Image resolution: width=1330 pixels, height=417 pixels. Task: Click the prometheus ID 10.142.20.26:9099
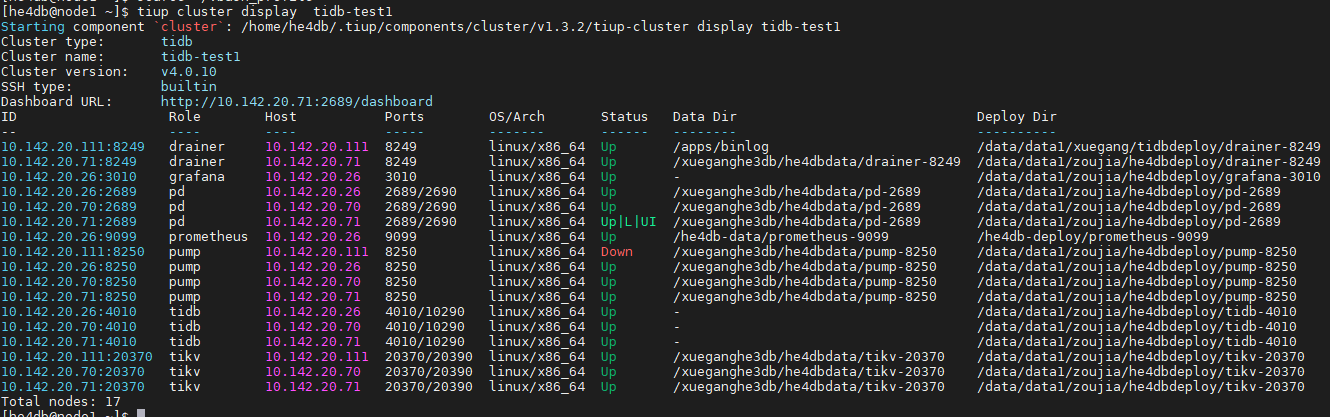tap(69, 237)
